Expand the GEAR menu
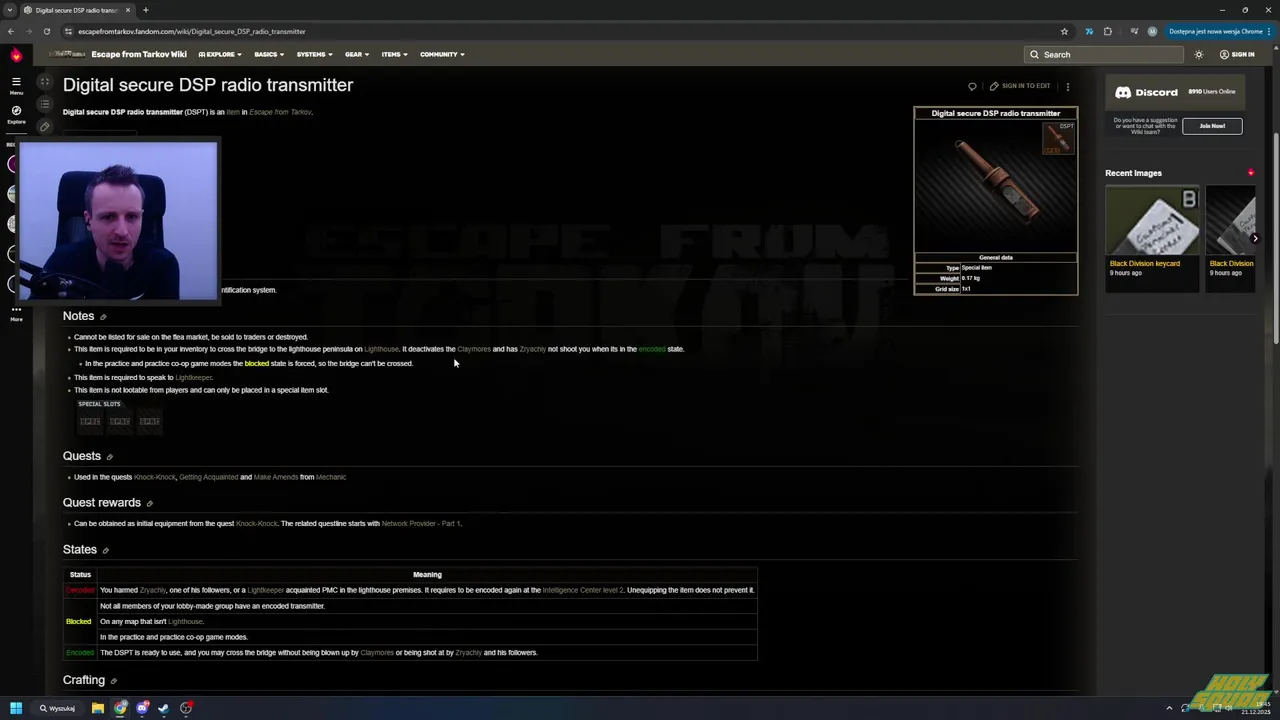Viewport: 1280px width, 720px height. click(x=357, y=54)
